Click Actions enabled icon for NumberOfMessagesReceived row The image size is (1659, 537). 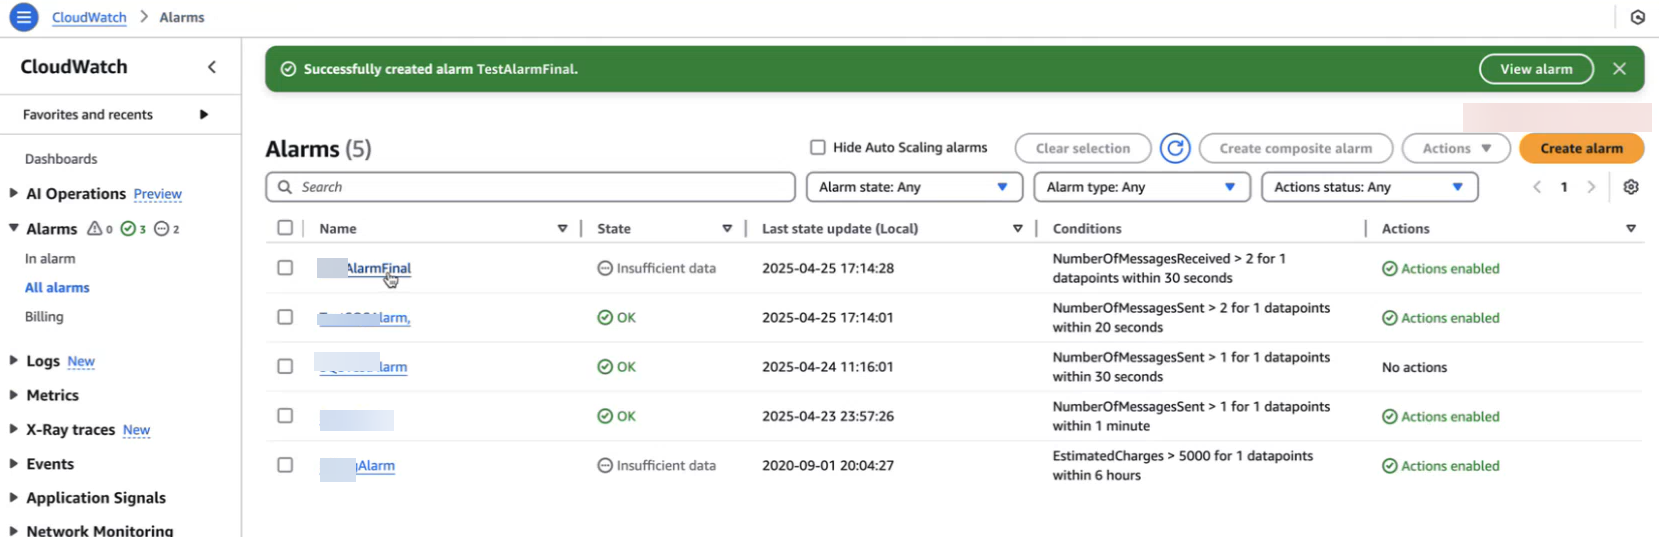point(1390,269)
